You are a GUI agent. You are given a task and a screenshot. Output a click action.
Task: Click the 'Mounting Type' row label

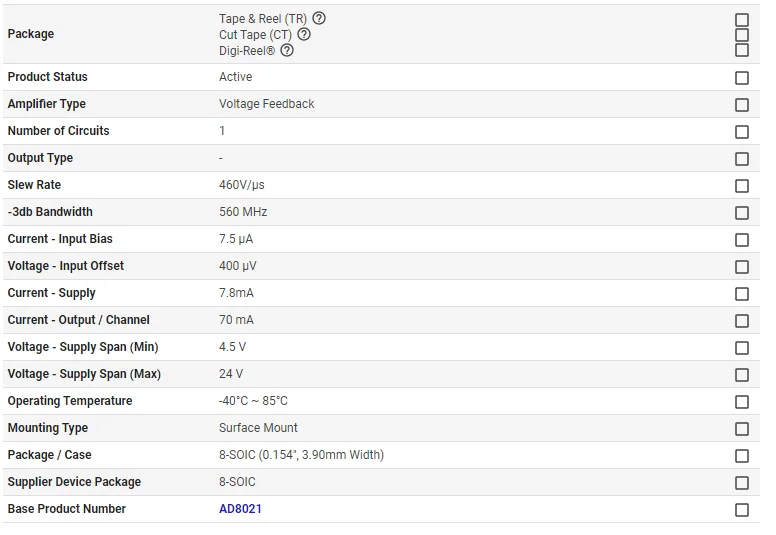[x=48, y=428]
